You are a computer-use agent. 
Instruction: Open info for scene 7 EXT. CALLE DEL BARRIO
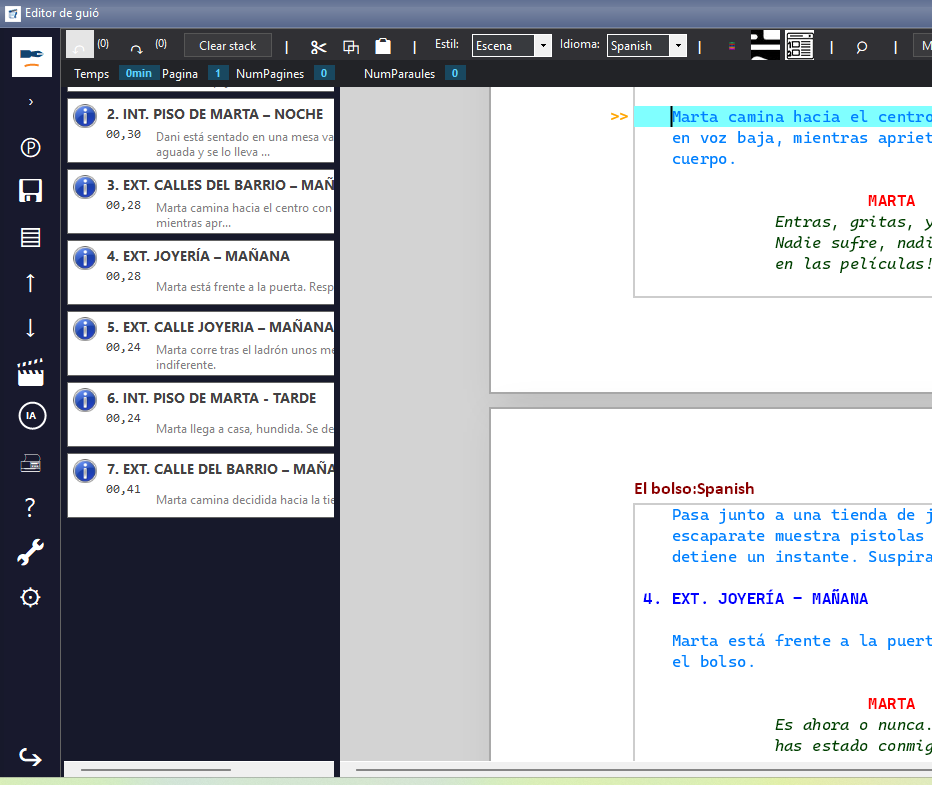pos(85,471)
